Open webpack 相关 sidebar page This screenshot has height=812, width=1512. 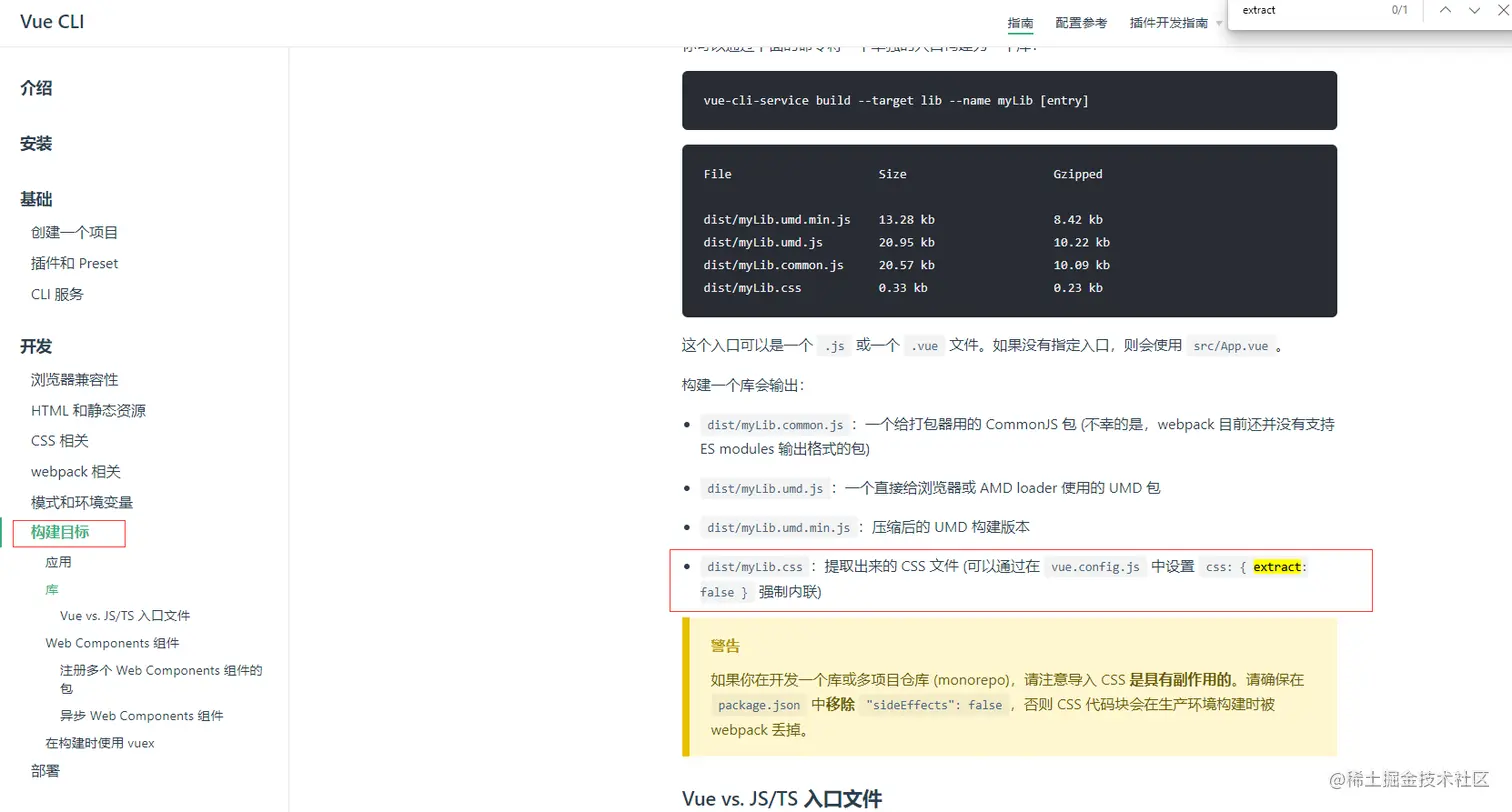point(76,472)
